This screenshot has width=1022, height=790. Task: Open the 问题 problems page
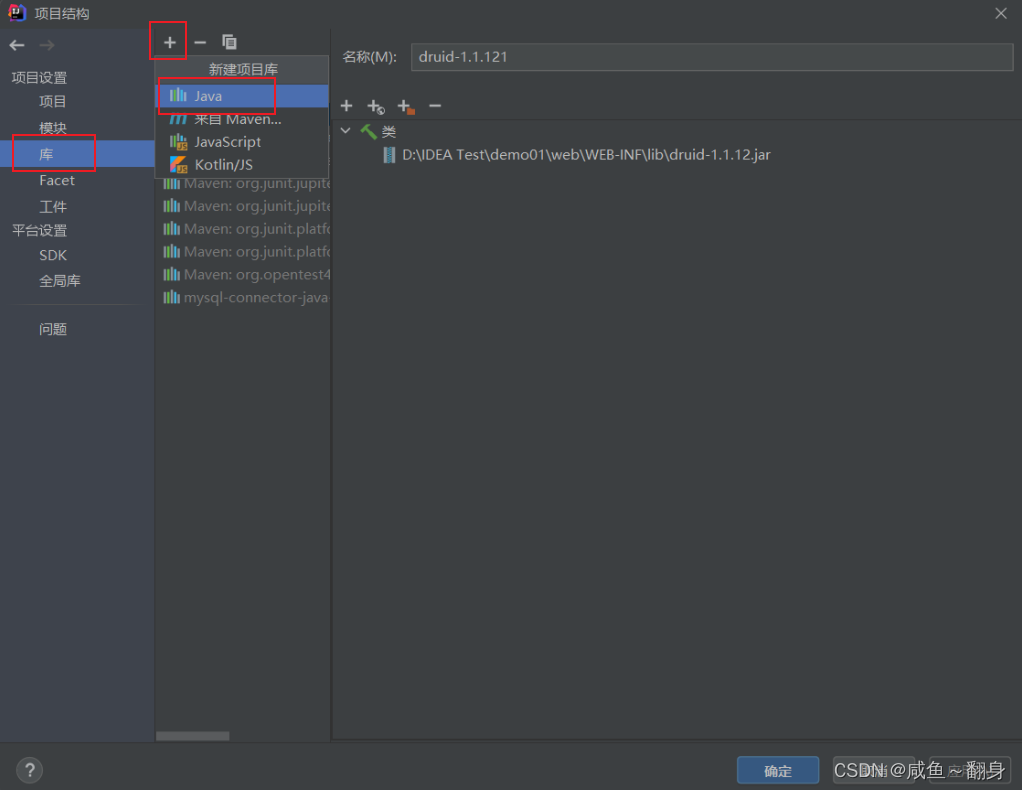click(52, 329)
